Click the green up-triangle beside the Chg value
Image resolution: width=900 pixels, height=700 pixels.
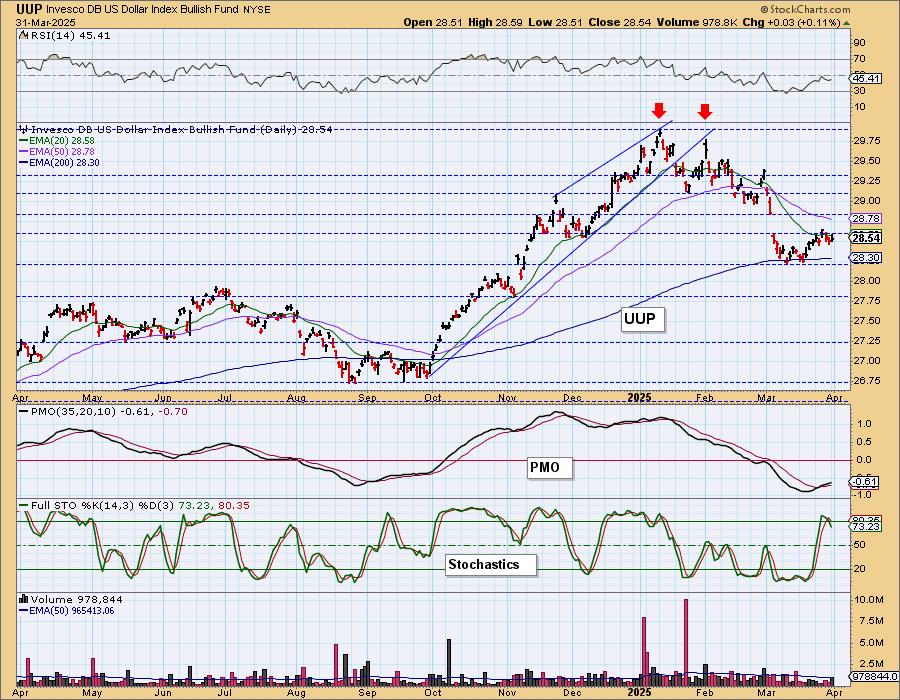846,23
